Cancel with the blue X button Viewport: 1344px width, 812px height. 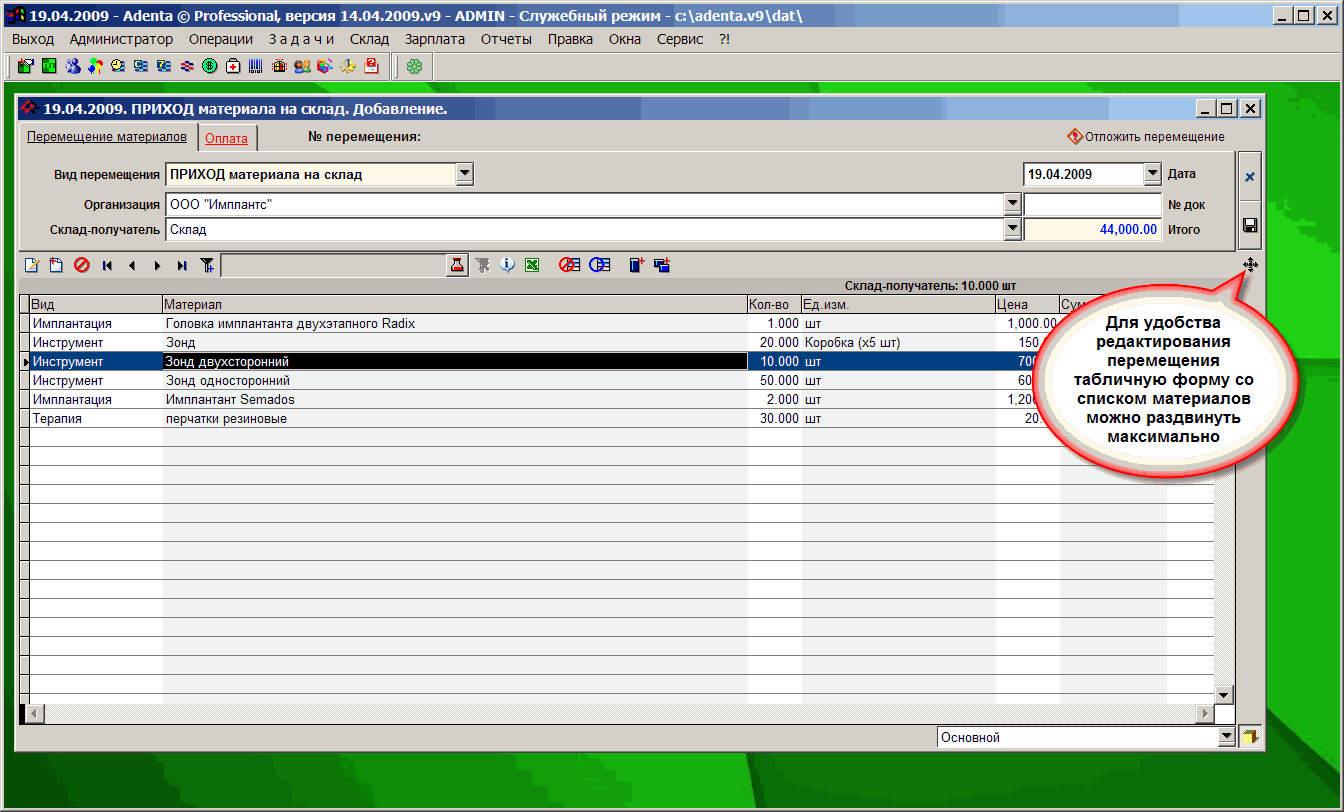pyautogui.click(x=1249, y=177)
